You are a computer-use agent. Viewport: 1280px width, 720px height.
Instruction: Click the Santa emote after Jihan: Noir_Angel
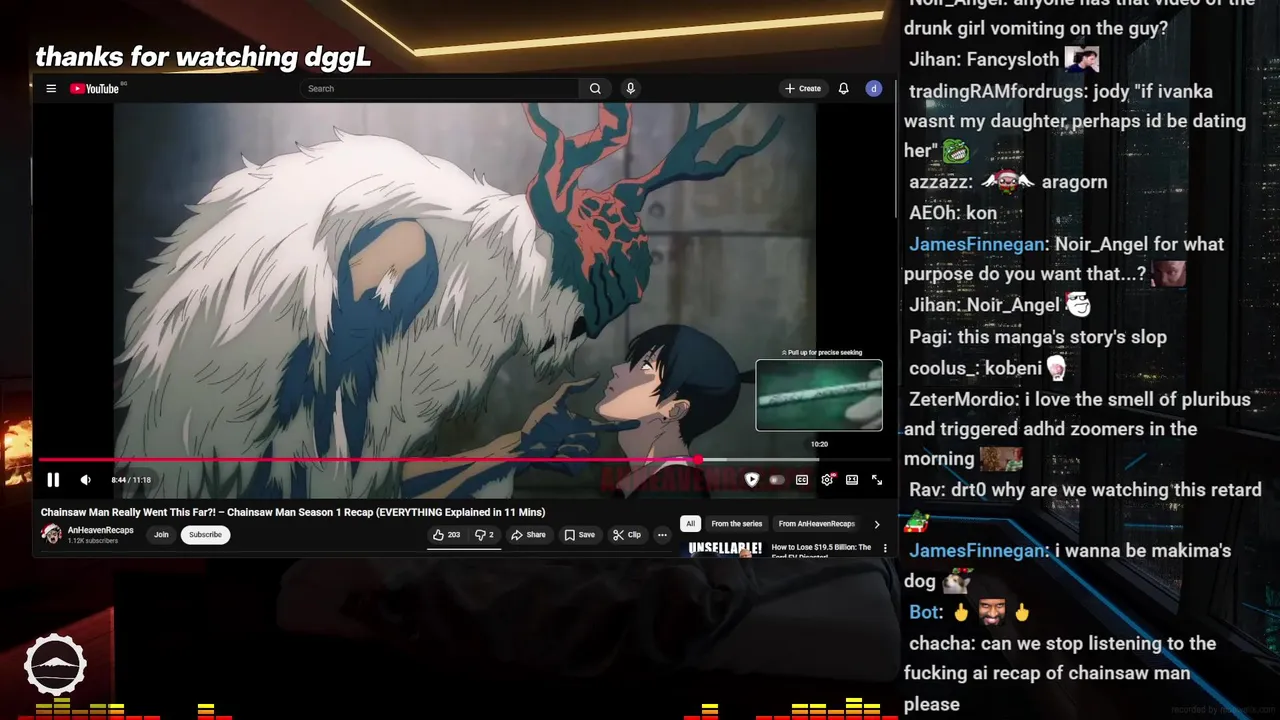1077,304
